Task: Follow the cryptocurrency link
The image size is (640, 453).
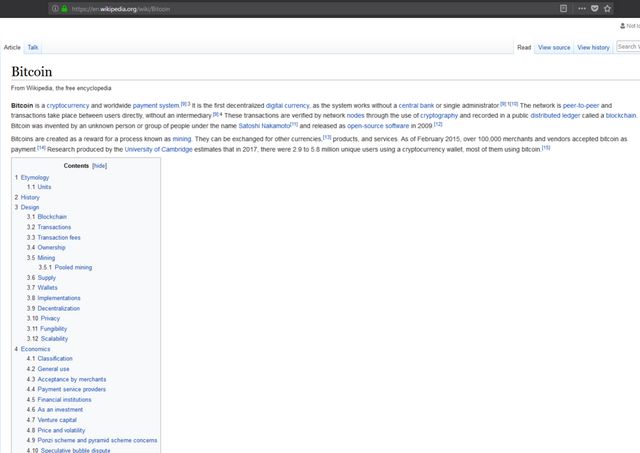Action: pos(68,105)
